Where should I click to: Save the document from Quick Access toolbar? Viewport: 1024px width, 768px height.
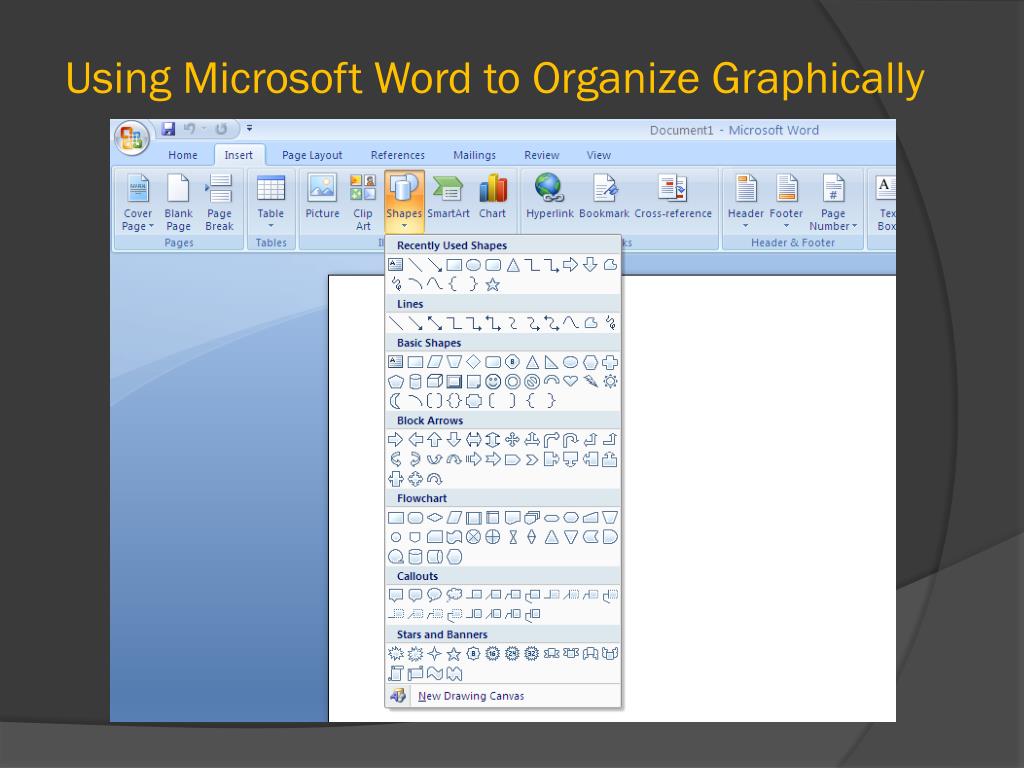coord(168,129)
